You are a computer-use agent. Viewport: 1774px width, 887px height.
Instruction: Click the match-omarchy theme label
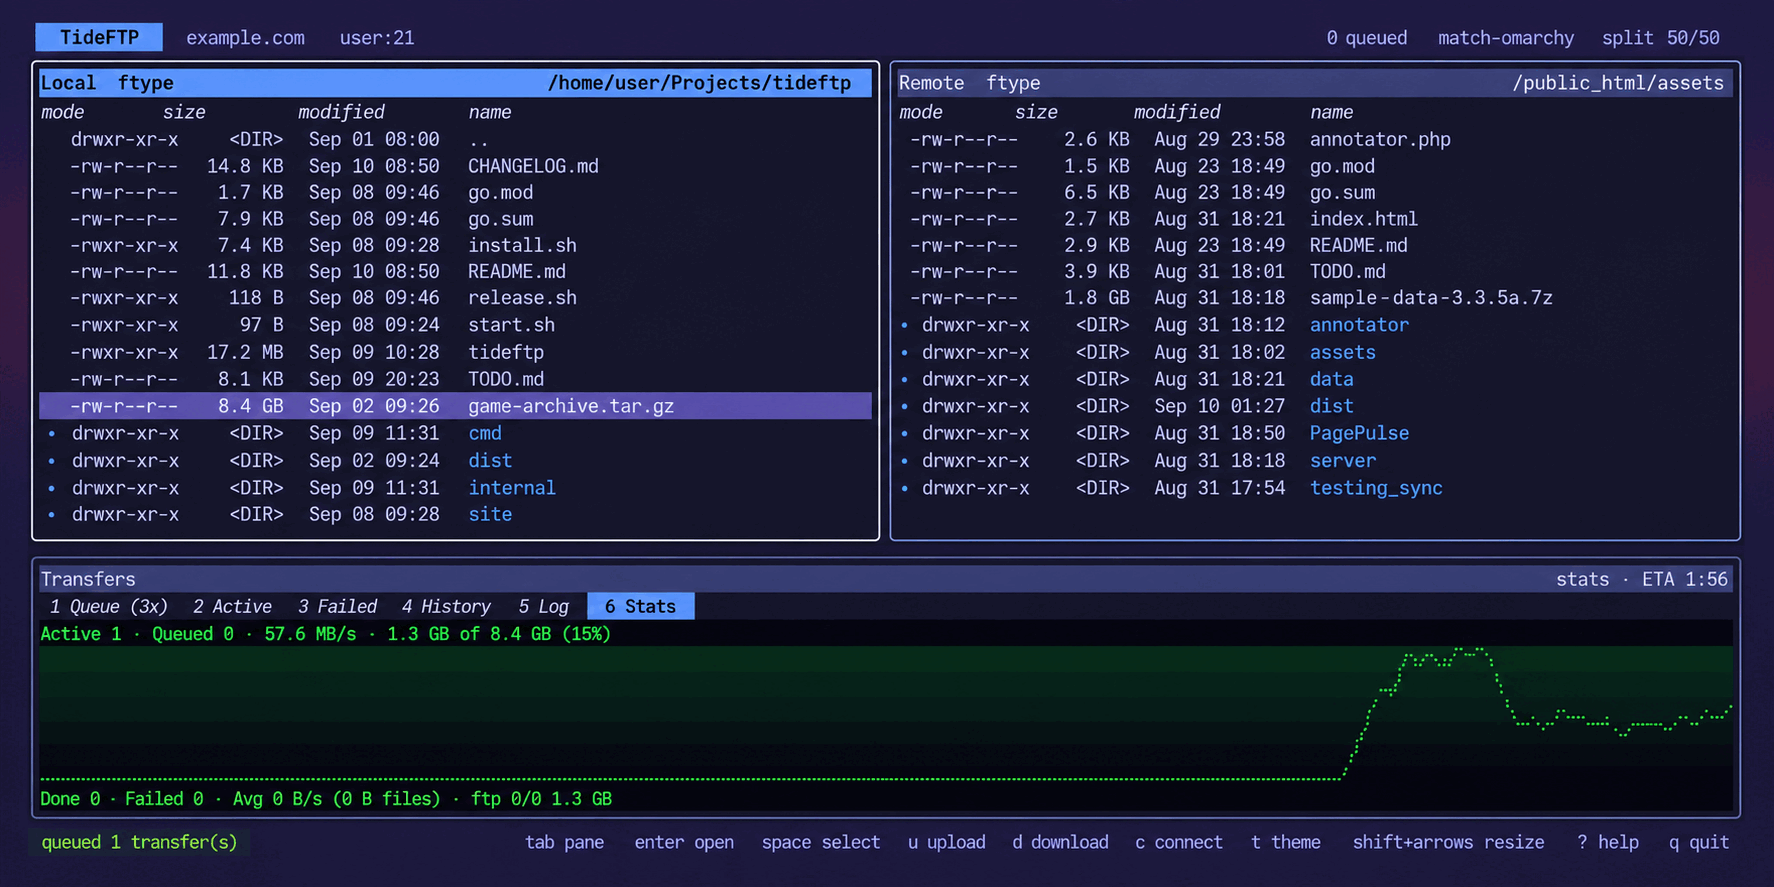1506,38
